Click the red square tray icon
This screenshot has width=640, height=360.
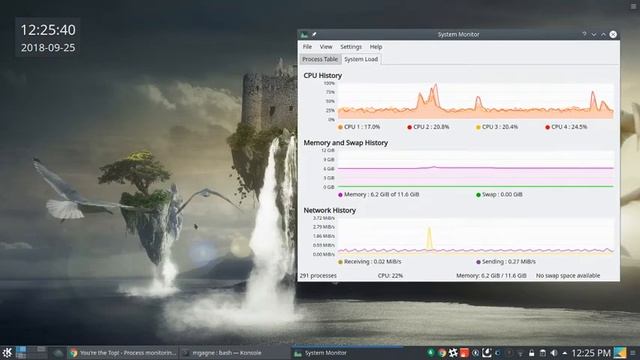pos(464,353)
